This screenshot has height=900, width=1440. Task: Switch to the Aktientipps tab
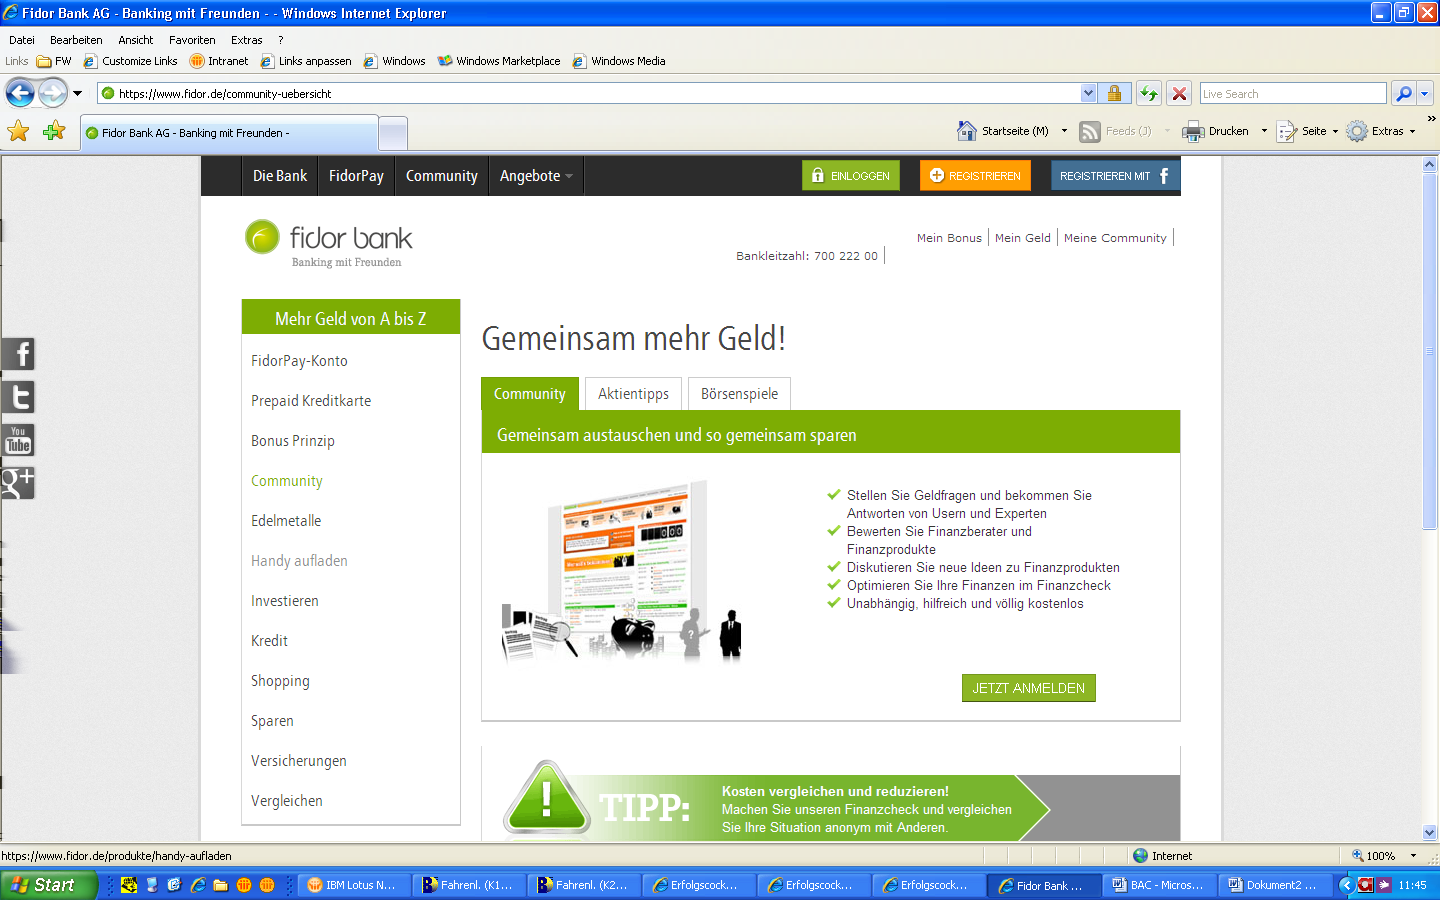633,394
